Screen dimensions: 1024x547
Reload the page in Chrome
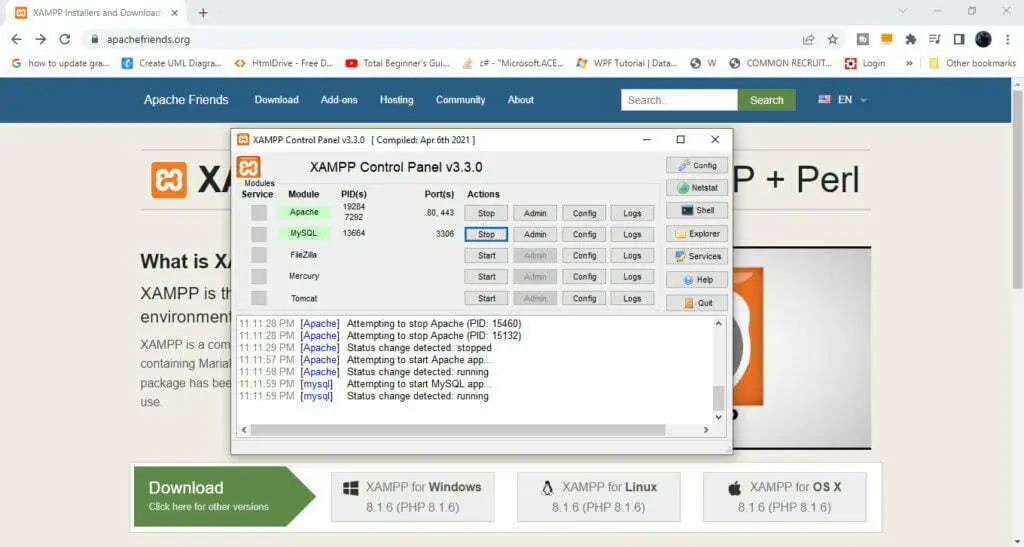click(x=65, y=39)
